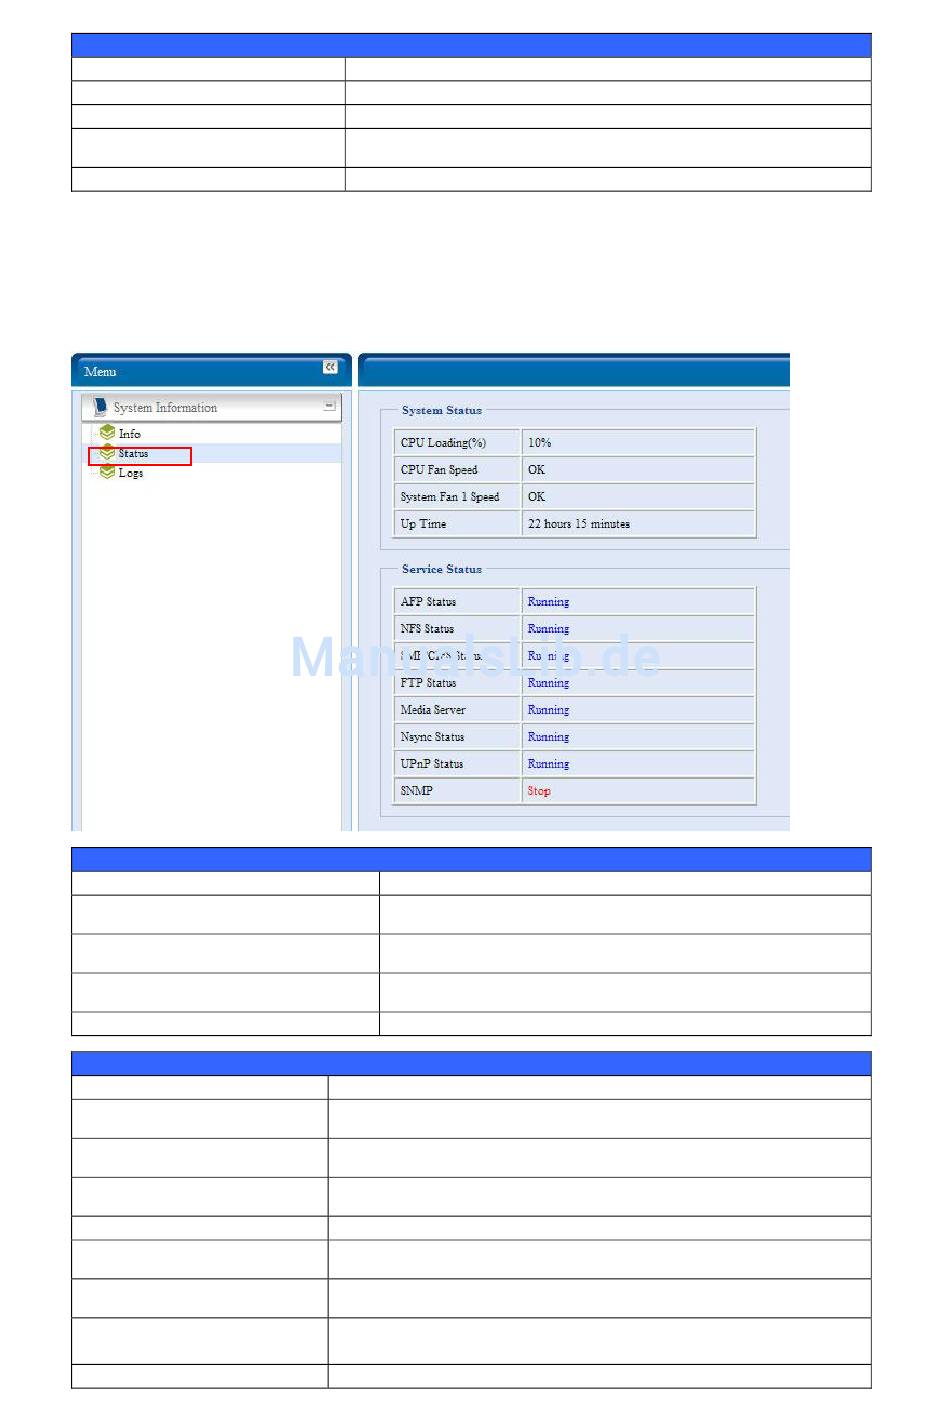This screenshot has height=1420, width=950.
Task: Expand the System Information accordion header
Action: pyautogui.click(x=210, y=408)
